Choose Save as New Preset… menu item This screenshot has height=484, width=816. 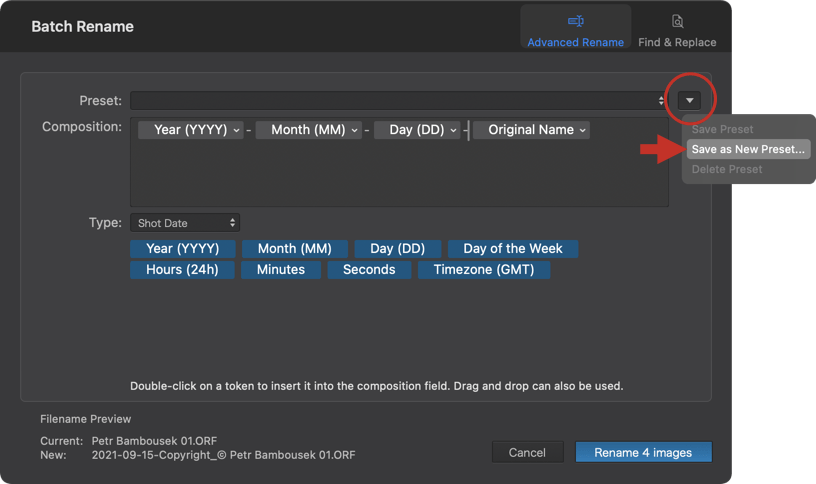(748, 149)
